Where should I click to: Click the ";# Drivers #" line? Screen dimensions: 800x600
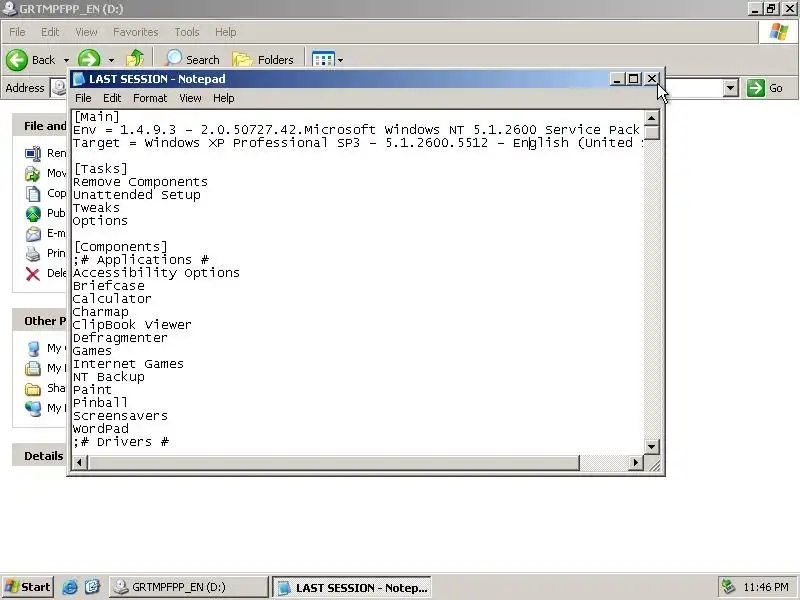click(120, 442)
